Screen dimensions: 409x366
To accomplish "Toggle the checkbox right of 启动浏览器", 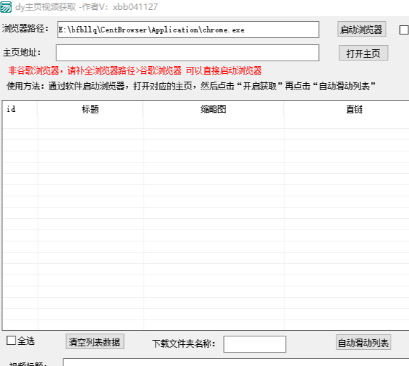I will click(x=404, y=30).
